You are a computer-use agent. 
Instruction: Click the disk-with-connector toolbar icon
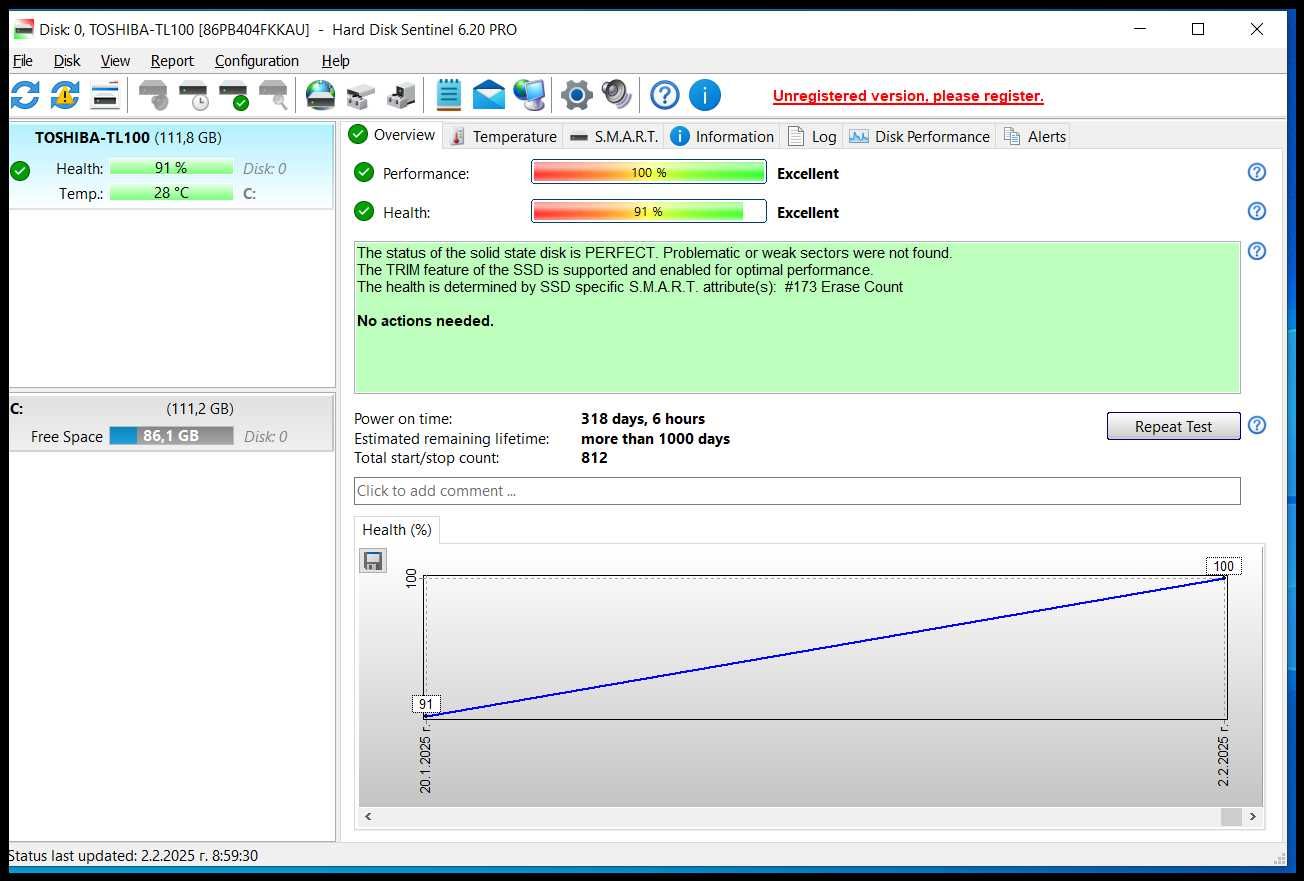click(401, 96)
